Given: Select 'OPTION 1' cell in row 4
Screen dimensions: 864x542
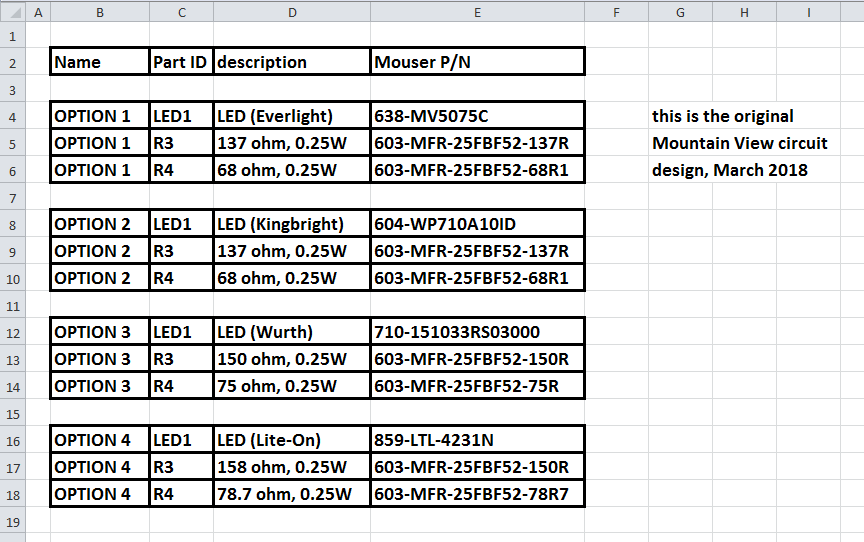Looking at the screenshot, I should pyautogui.click(x=100, y=116).
